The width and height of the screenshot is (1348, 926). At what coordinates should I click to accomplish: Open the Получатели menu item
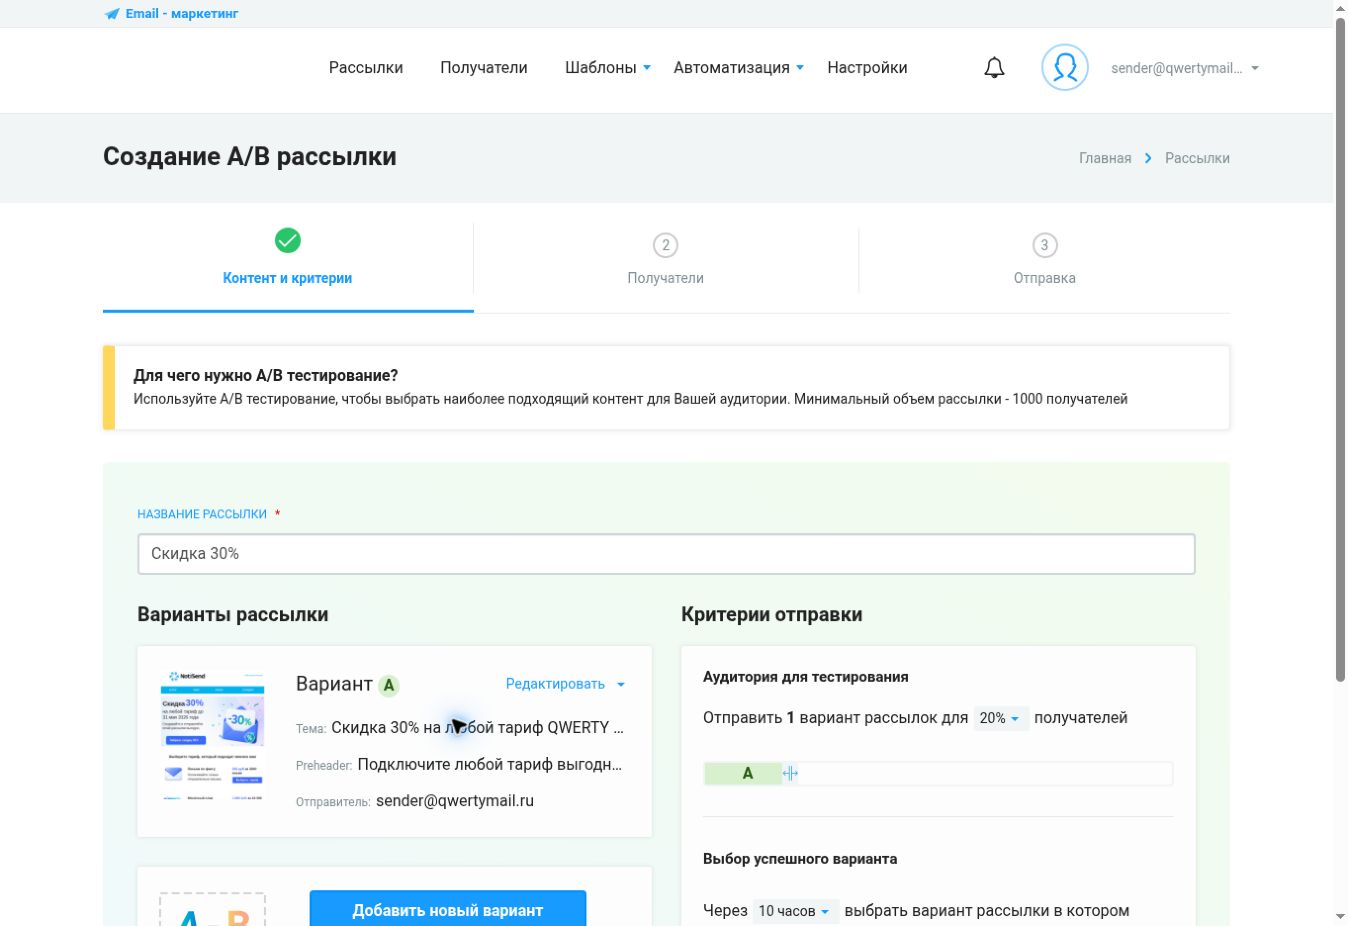(484, 68)
